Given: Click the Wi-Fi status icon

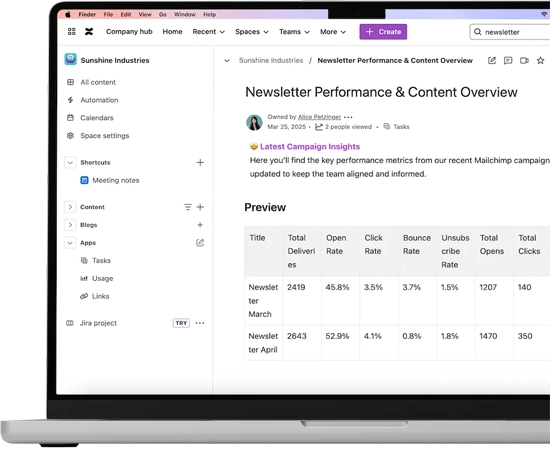Looking at the screenshot, I should [544, 14].
